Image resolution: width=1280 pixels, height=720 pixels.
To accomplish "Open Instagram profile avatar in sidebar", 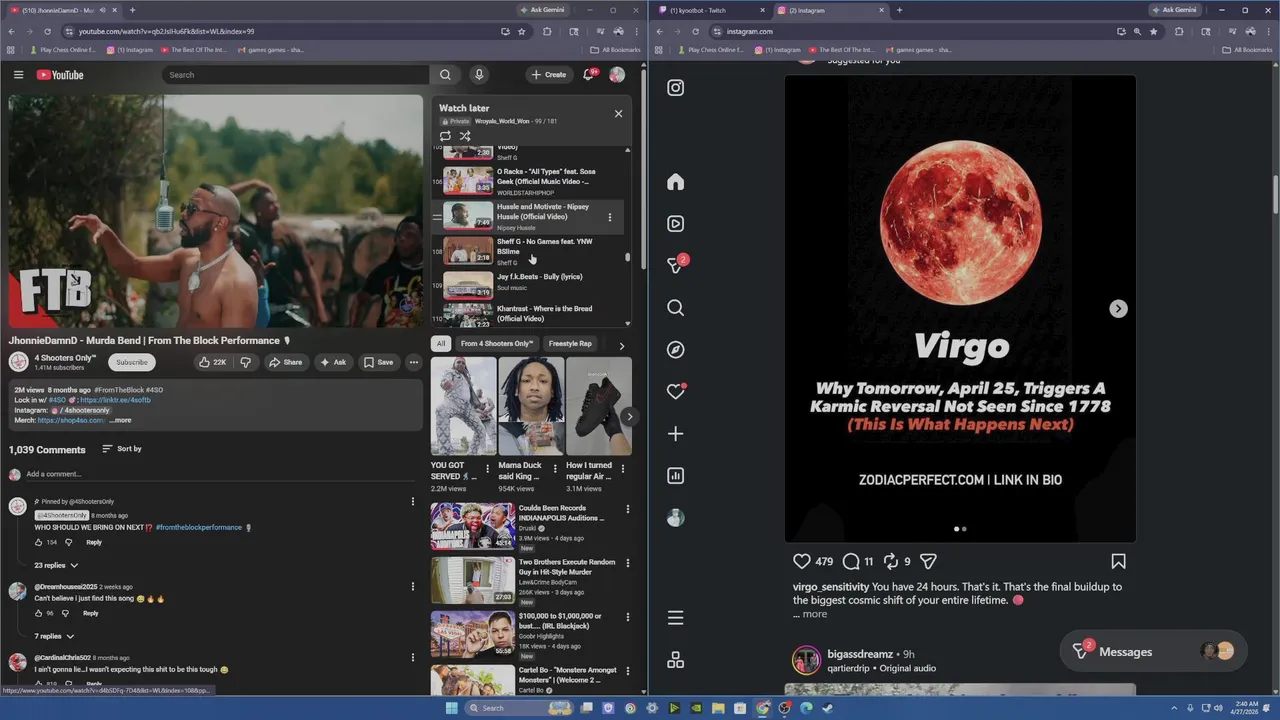I will [676, 518].
